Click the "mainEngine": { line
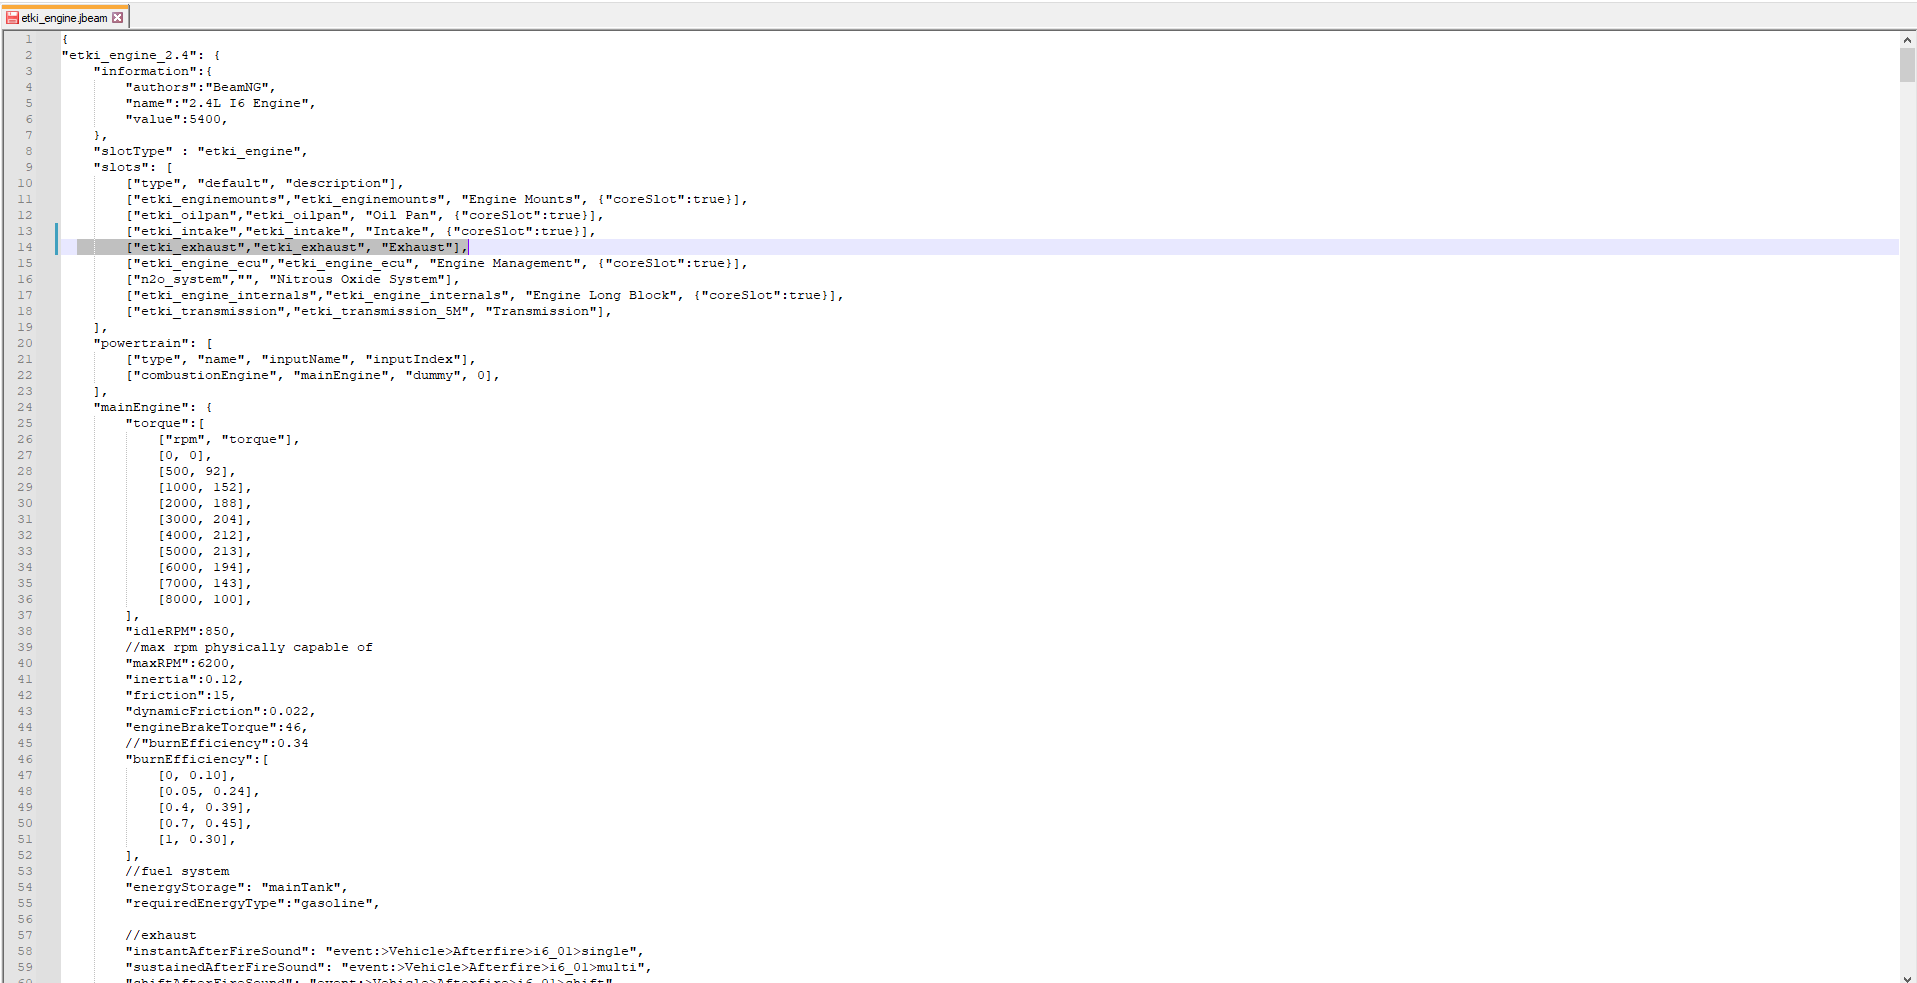This screenshot has width=1917, height=983. coord(153,407)
